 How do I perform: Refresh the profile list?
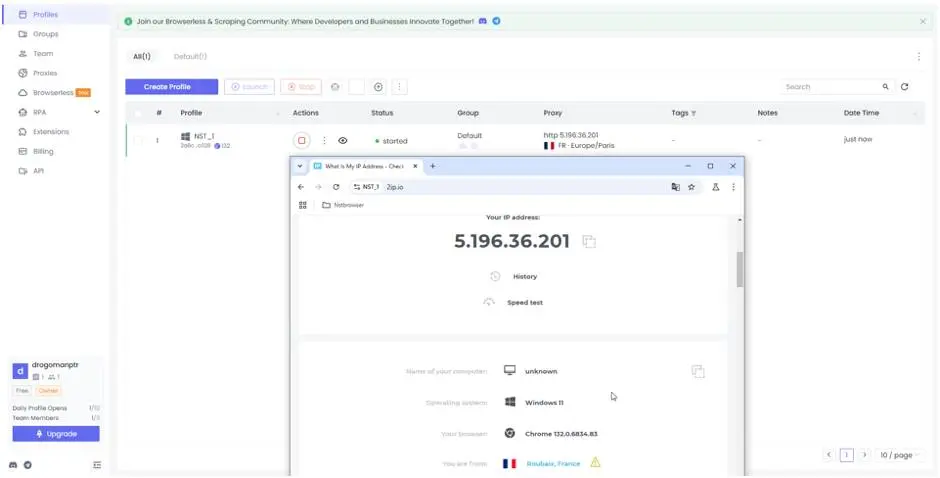[x=905, y=87]
